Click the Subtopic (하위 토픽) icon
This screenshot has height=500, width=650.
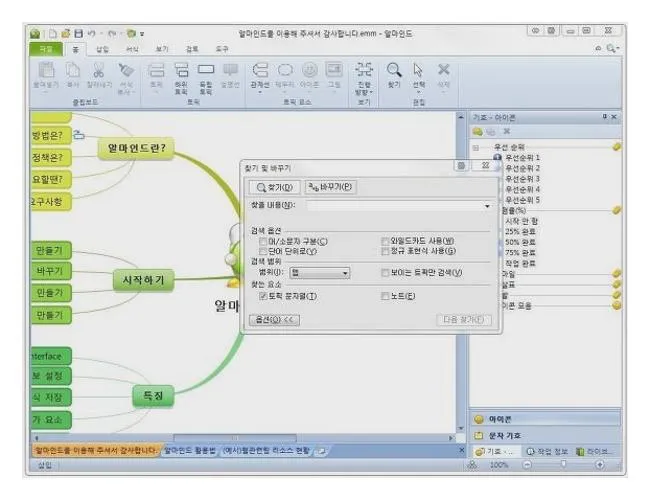181,70
